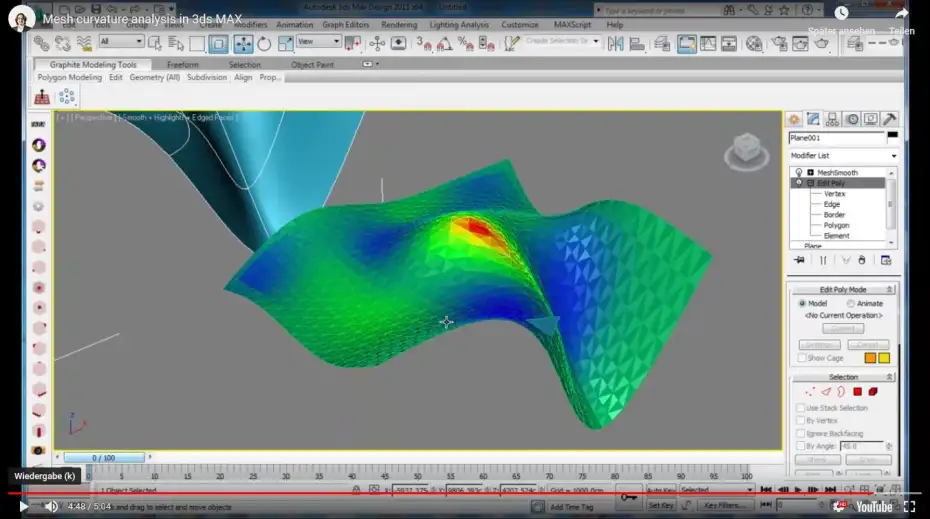Open the reference coordinate View dropdown
Screen dimensions: 930x519
click(319, 41)
